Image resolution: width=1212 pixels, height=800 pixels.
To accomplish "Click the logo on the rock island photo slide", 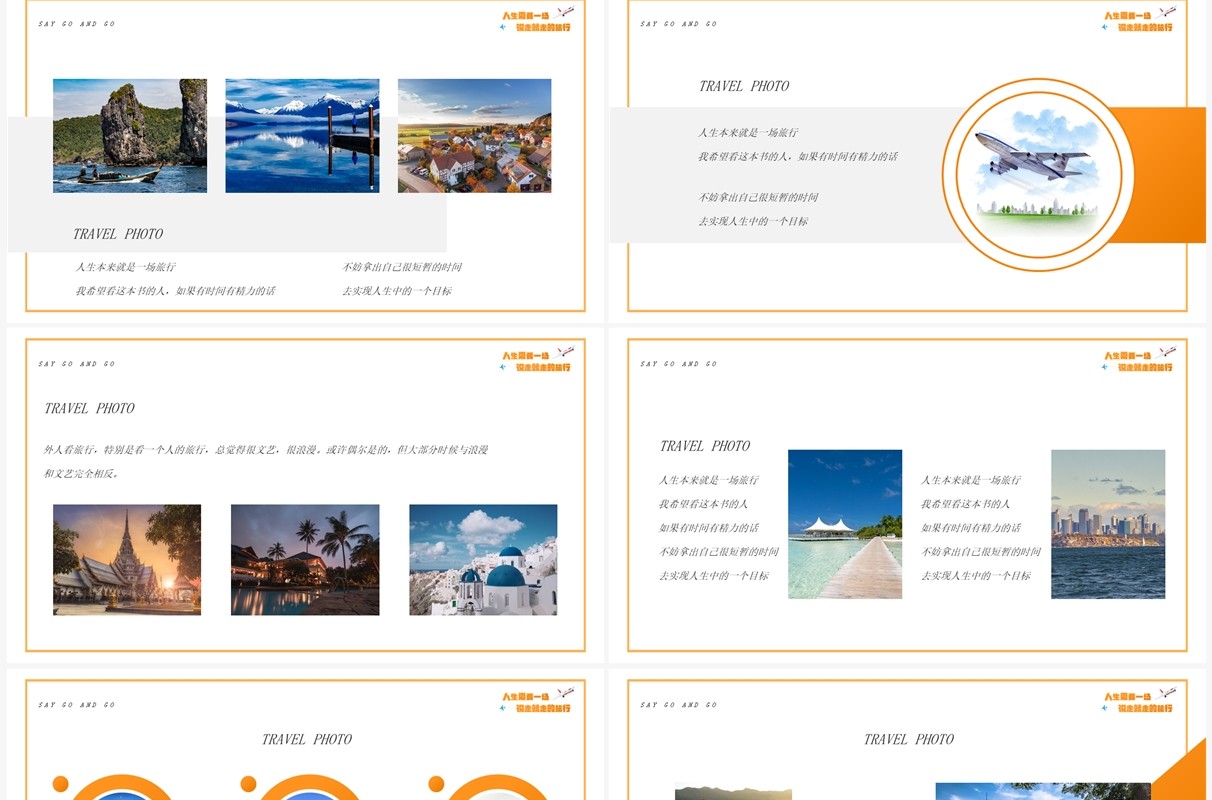I will [x=536, y=20].
